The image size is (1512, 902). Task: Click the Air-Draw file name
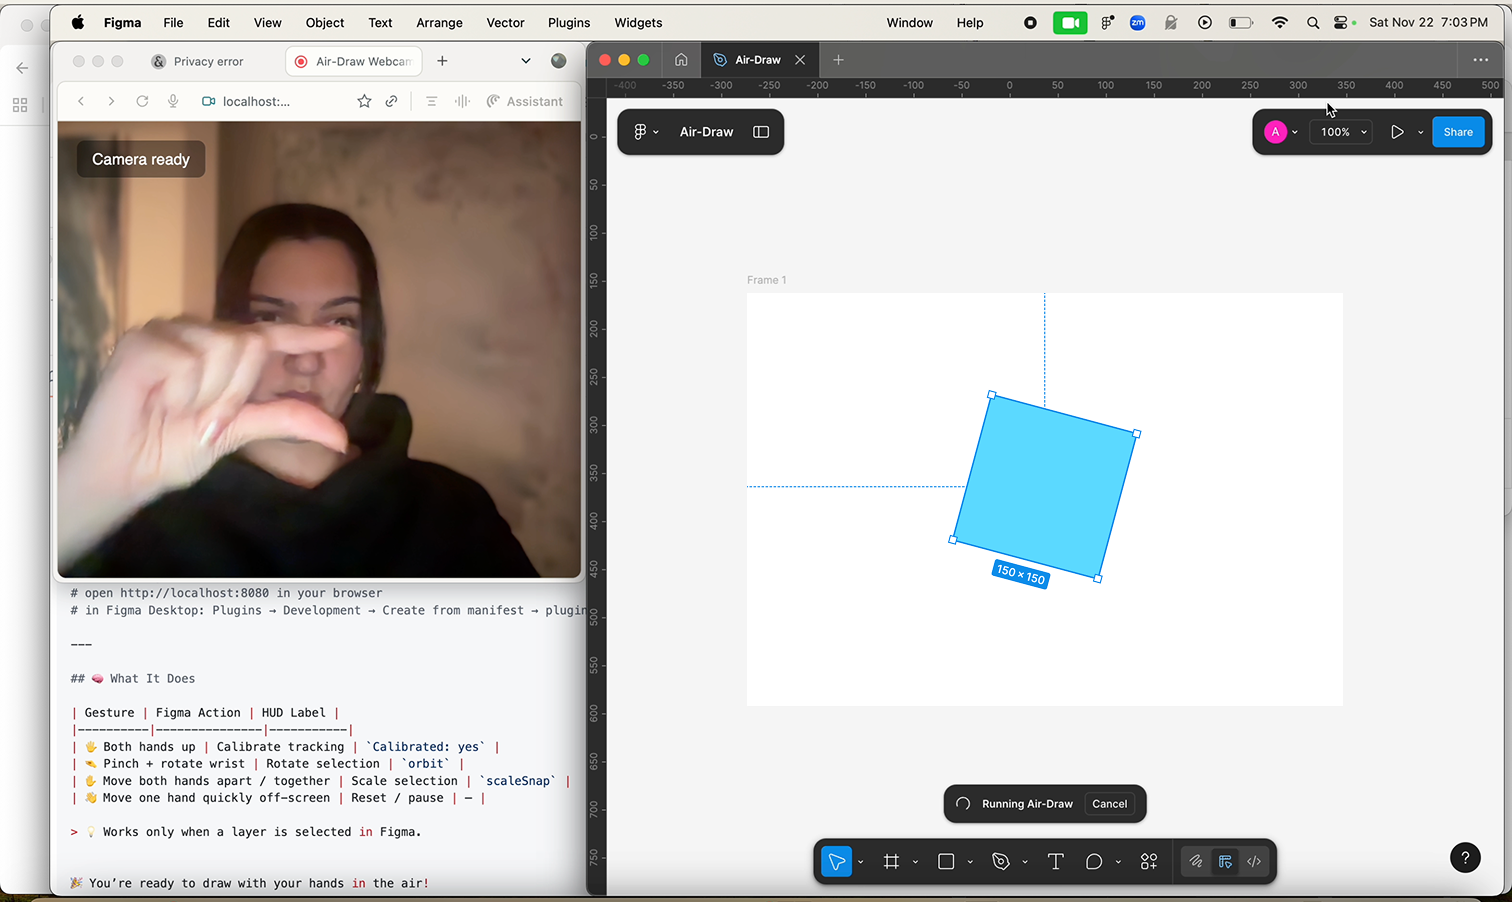tap(706, 132)
